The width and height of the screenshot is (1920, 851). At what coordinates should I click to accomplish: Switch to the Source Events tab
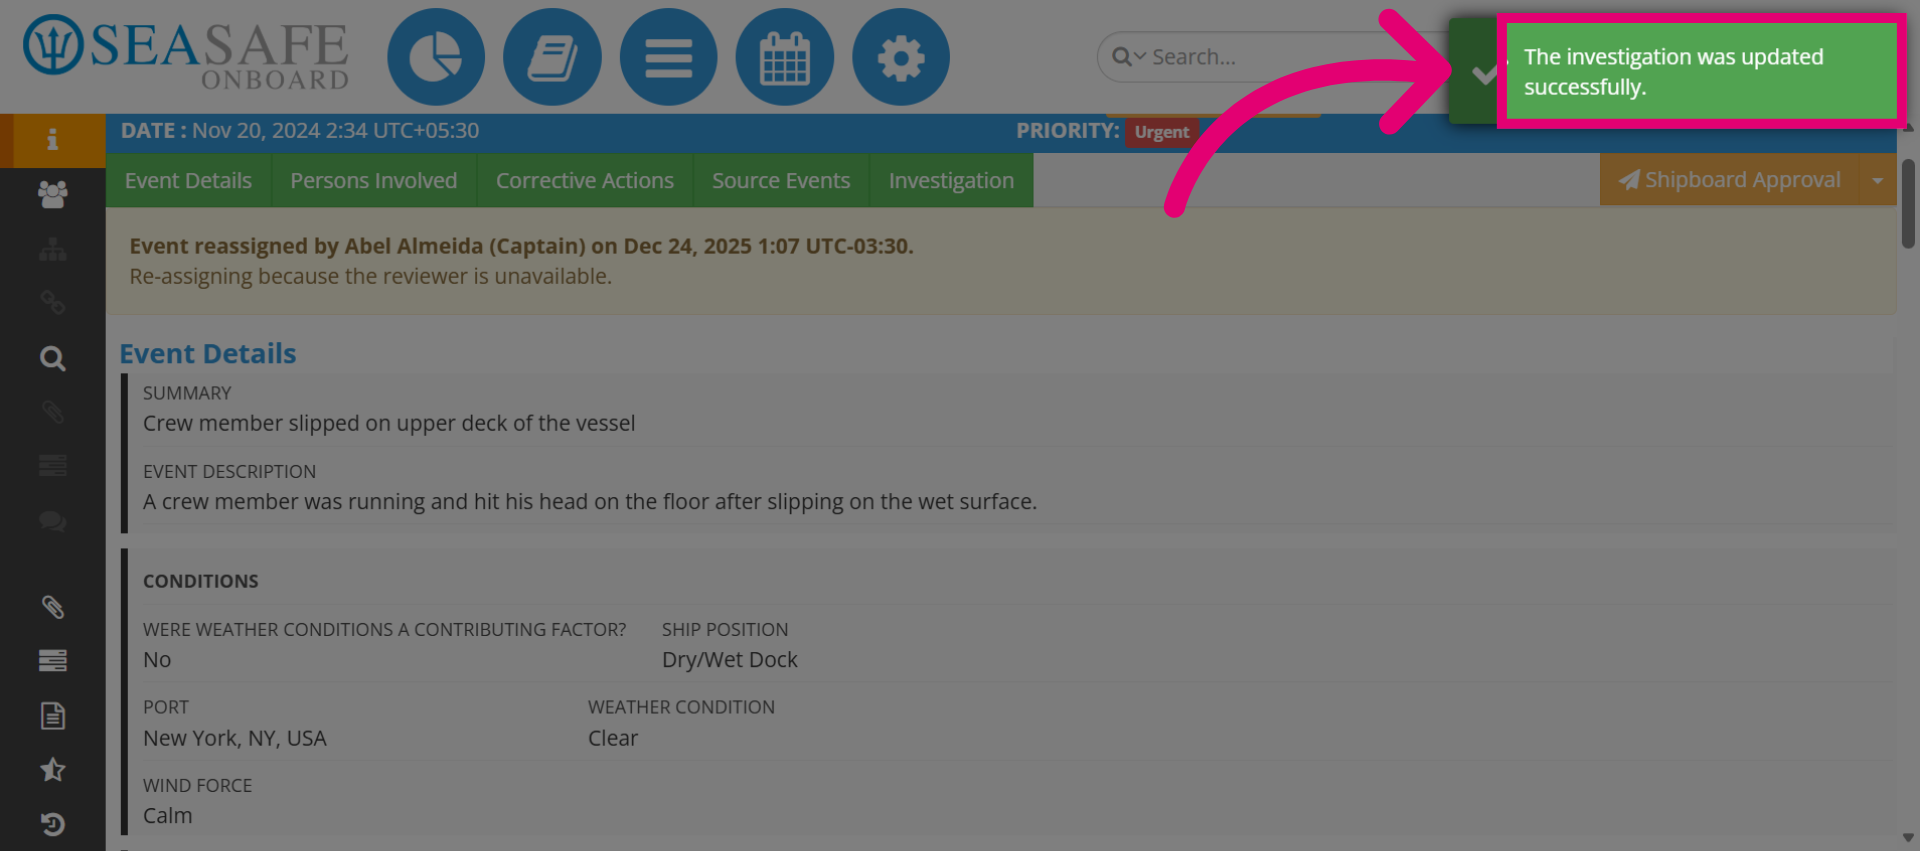click(780, 180)
